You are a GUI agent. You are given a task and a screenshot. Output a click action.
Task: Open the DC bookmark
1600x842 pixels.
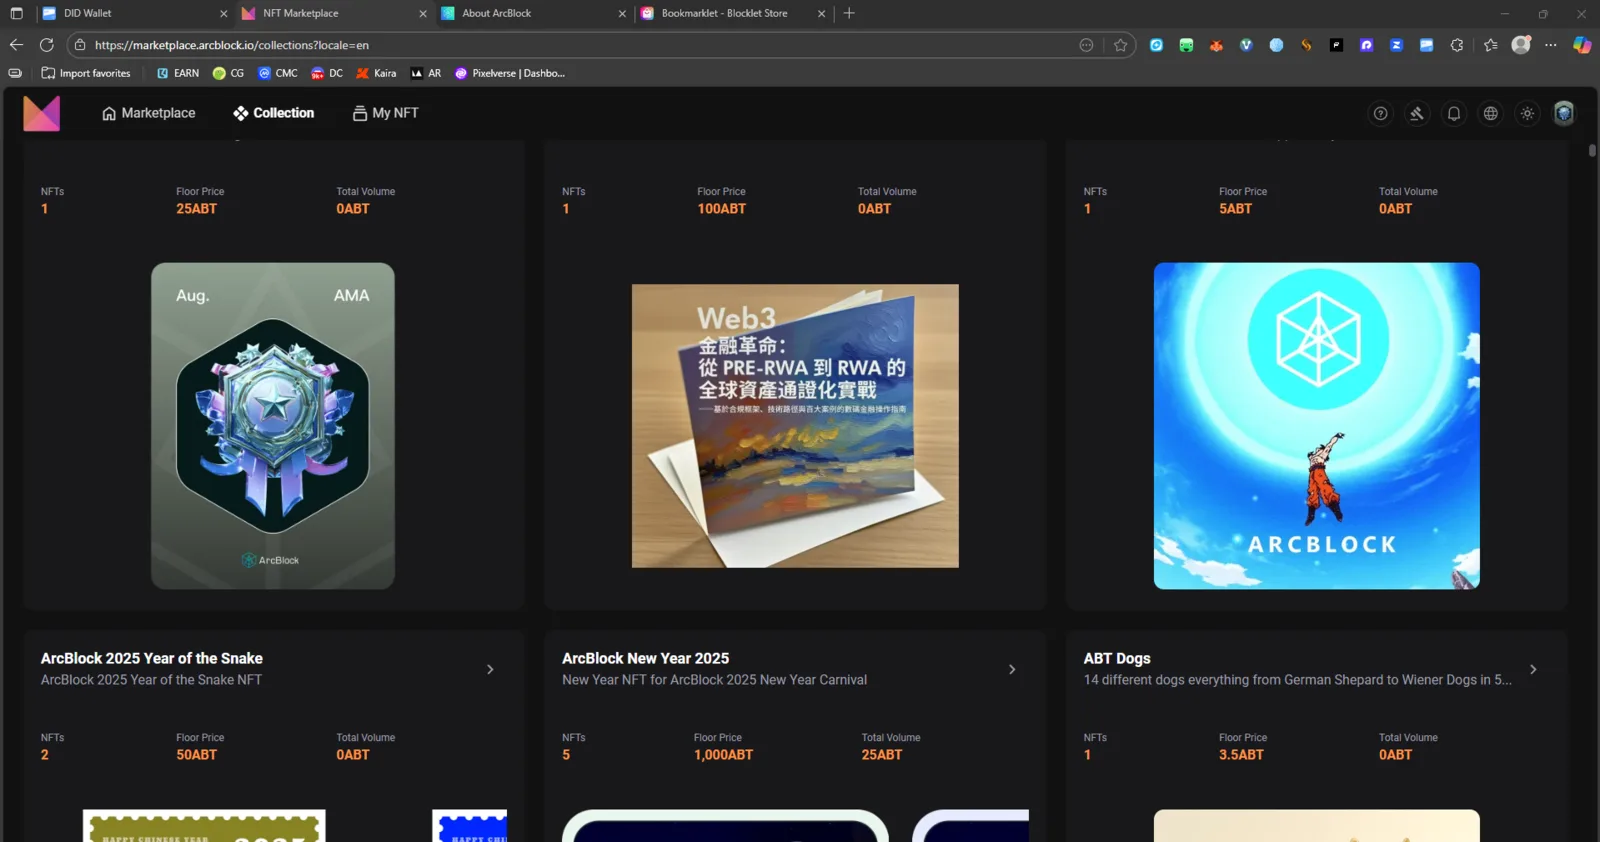pos(327,73)
